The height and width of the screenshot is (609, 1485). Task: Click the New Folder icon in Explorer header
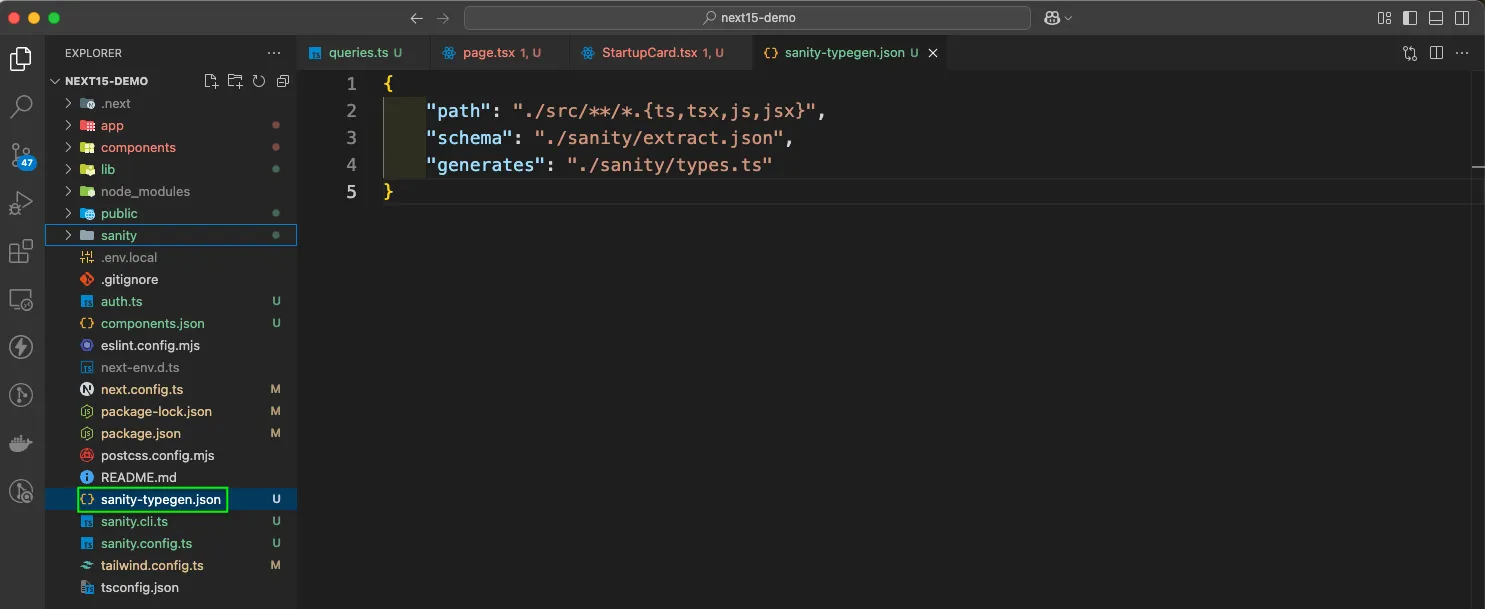(235, 81)
